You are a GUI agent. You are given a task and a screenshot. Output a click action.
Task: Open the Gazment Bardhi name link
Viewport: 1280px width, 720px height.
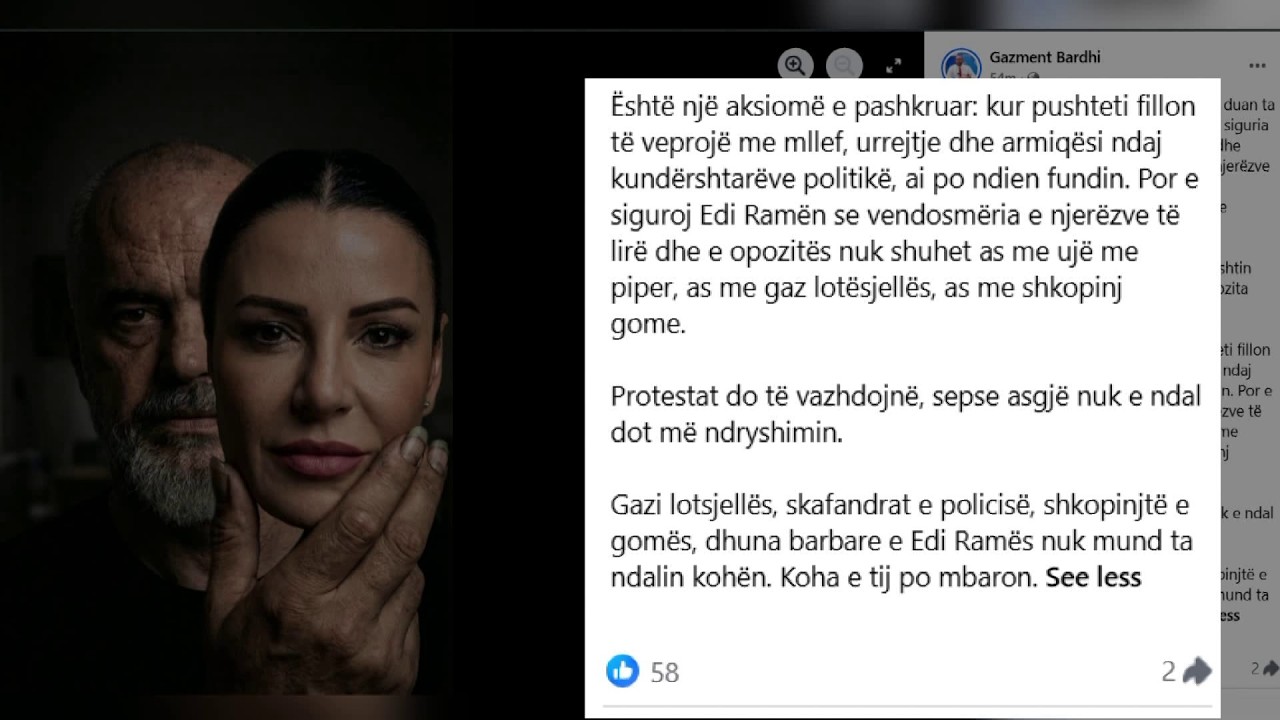pos(1045,57)
